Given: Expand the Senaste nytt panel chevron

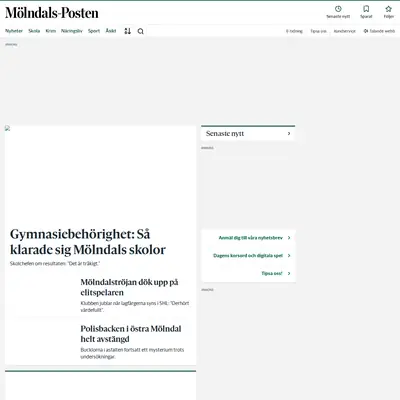Looking at the screenshot, I should tap(289, 134).
